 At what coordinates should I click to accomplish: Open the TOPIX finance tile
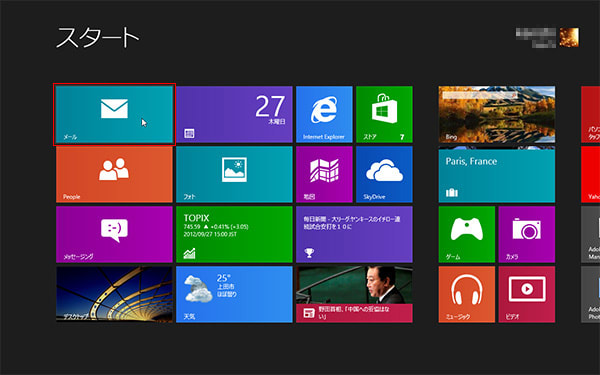click(234, 235)
